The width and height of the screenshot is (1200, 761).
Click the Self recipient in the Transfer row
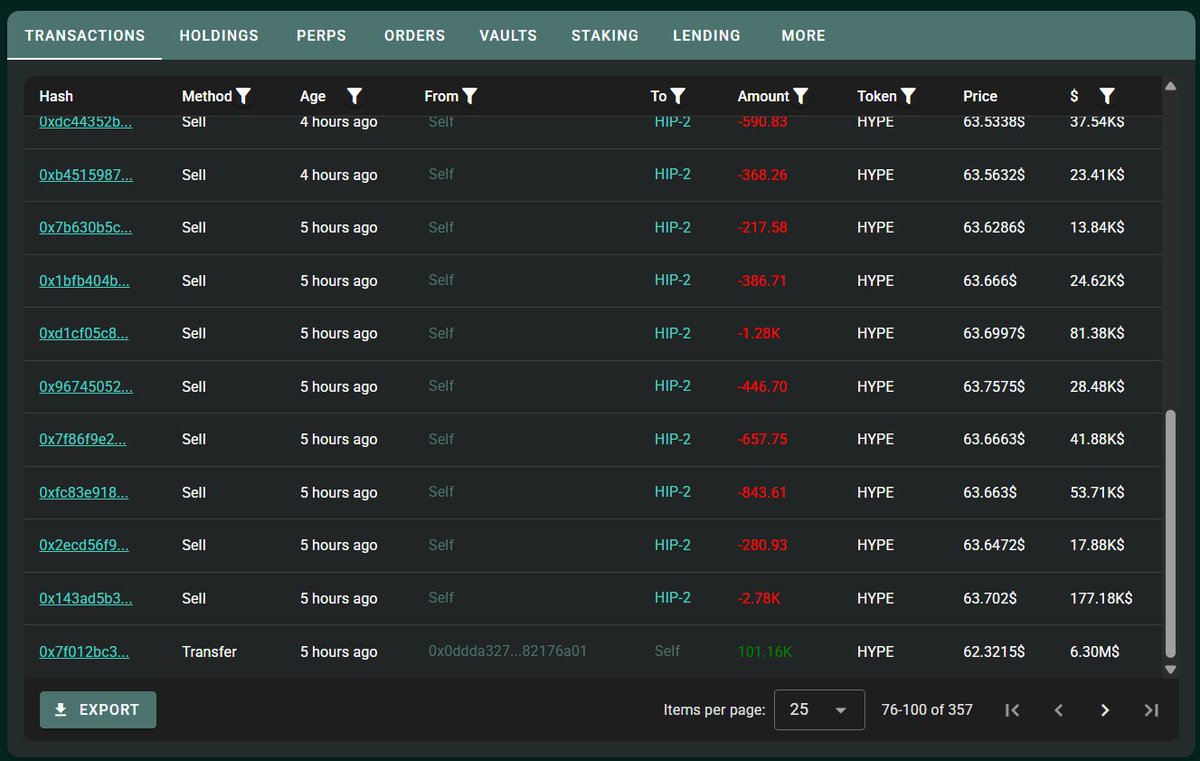pyautogui.click(x=667, y=651)
